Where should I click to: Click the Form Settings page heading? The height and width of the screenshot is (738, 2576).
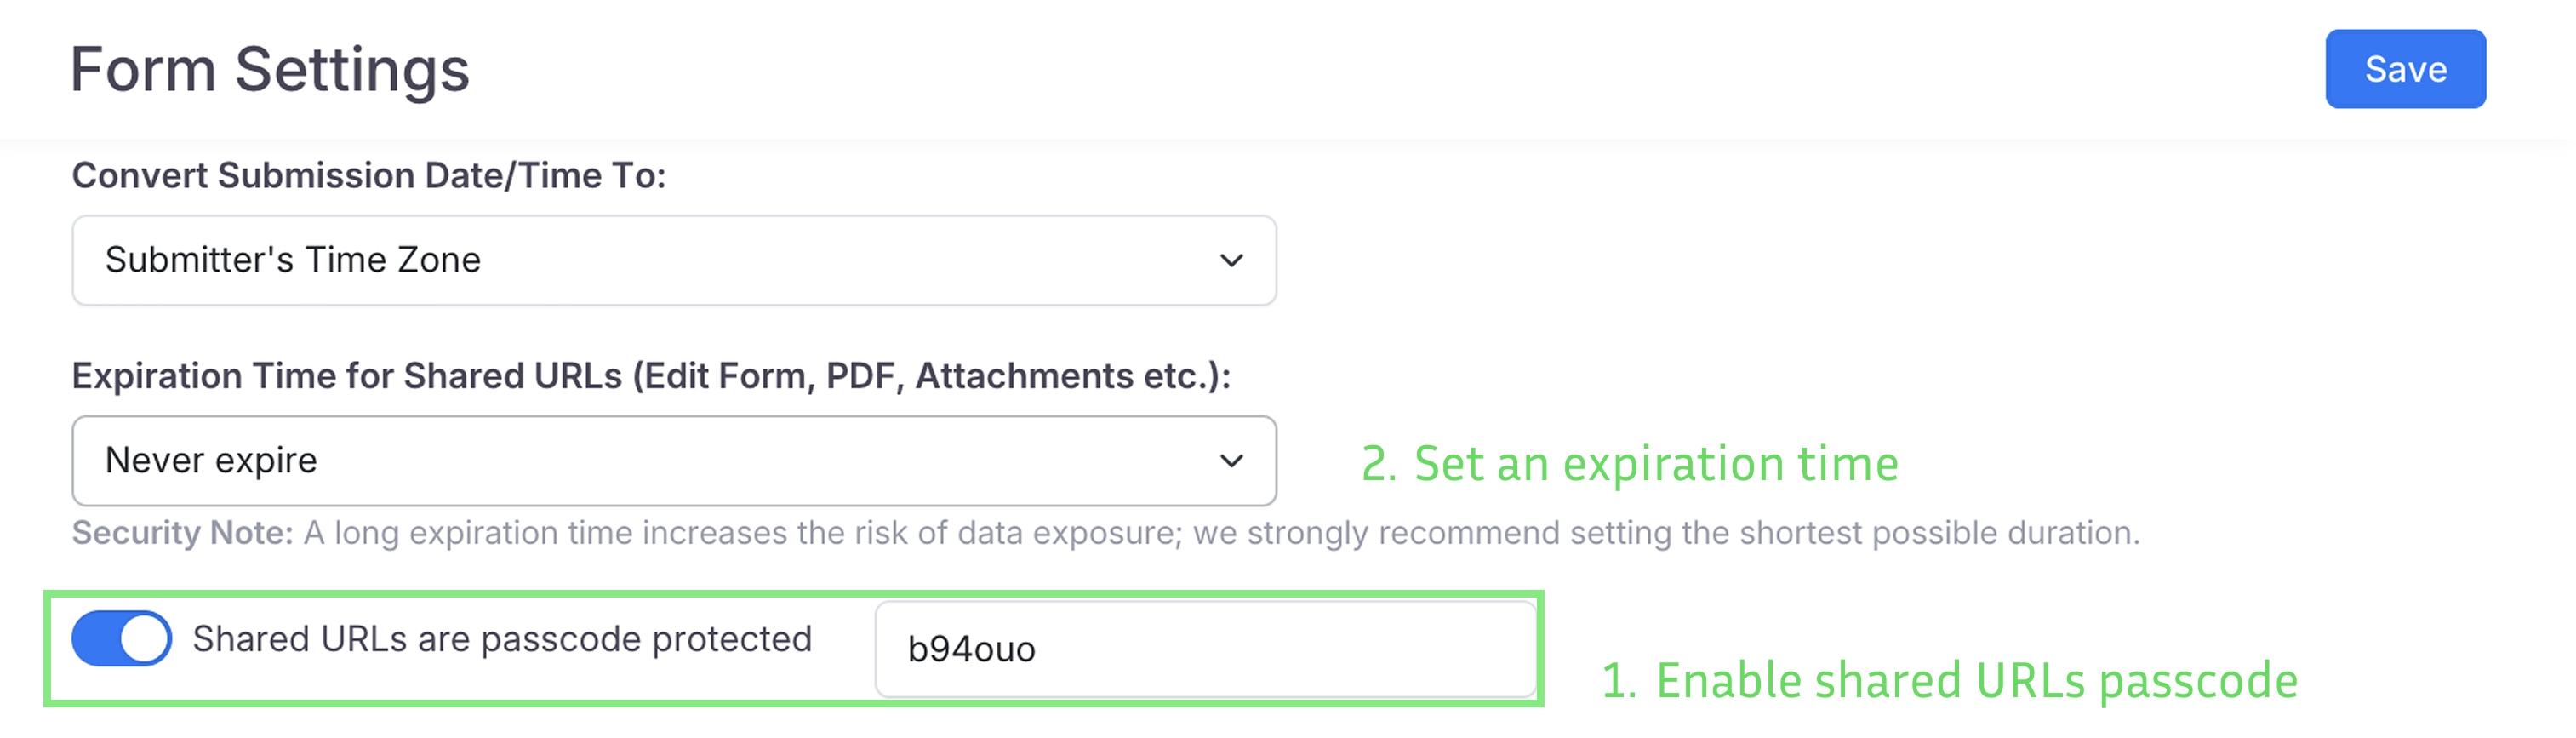tap(269, 70)
